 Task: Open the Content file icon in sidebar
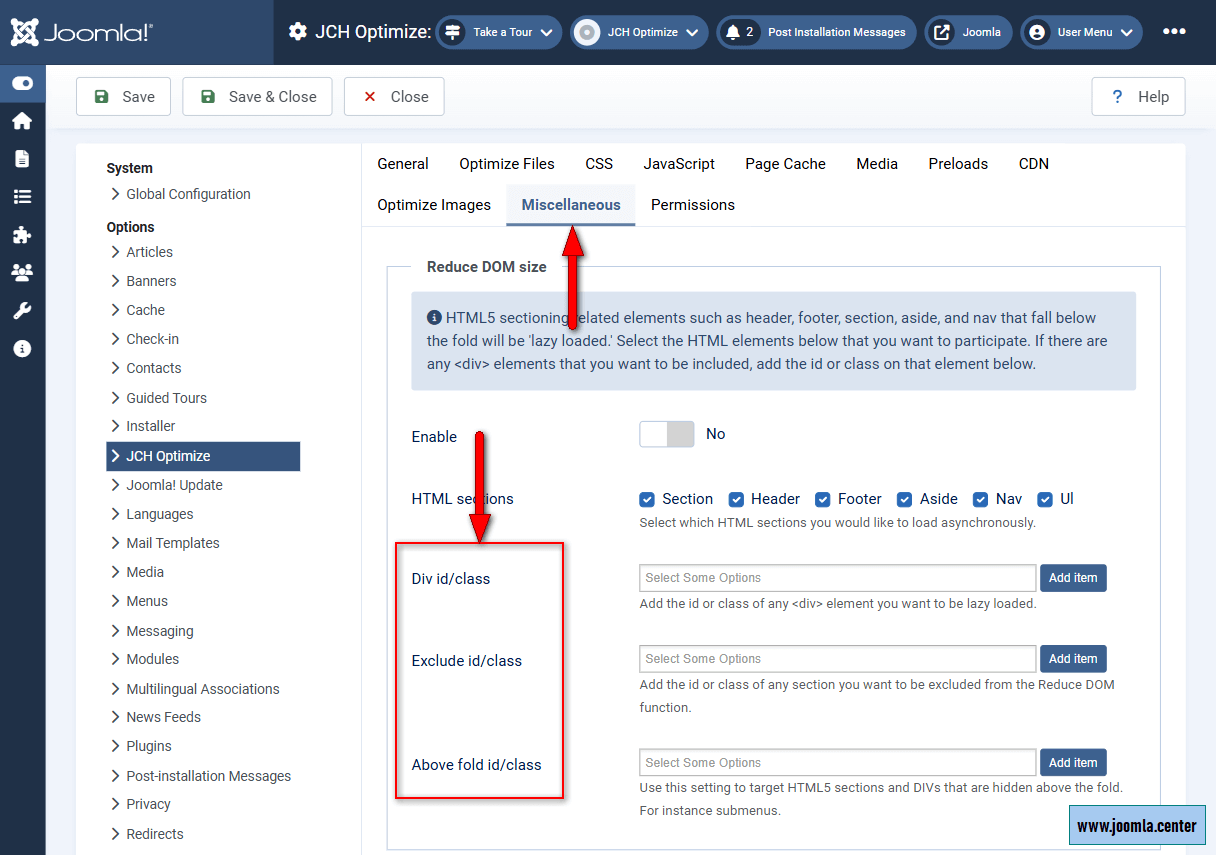pos(22,159)
